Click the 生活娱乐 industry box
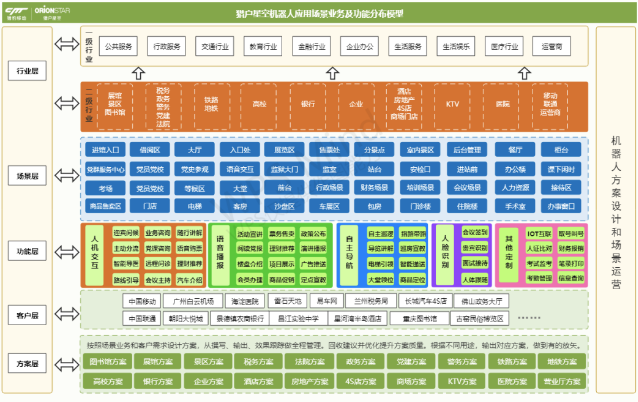Screen dimensions: 638x402 456,46
